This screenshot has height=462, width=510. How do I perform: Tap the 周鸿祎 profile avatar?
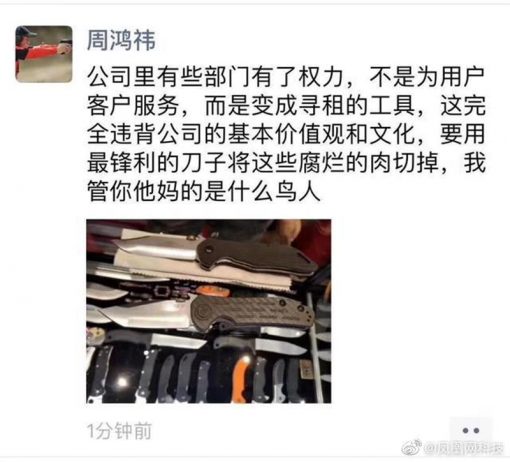[x=44, y=54]
